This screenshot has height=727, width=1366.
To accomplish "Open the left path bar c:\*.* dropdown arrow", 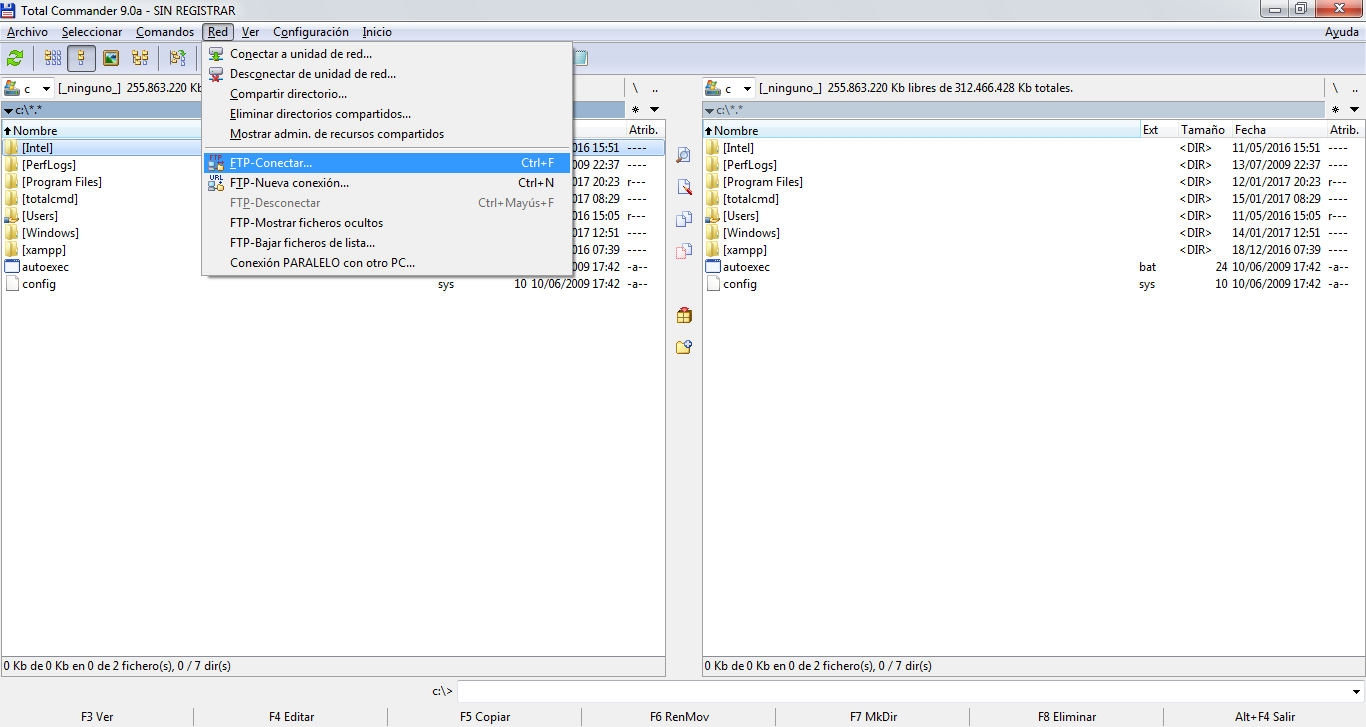I will click(8, 110).
